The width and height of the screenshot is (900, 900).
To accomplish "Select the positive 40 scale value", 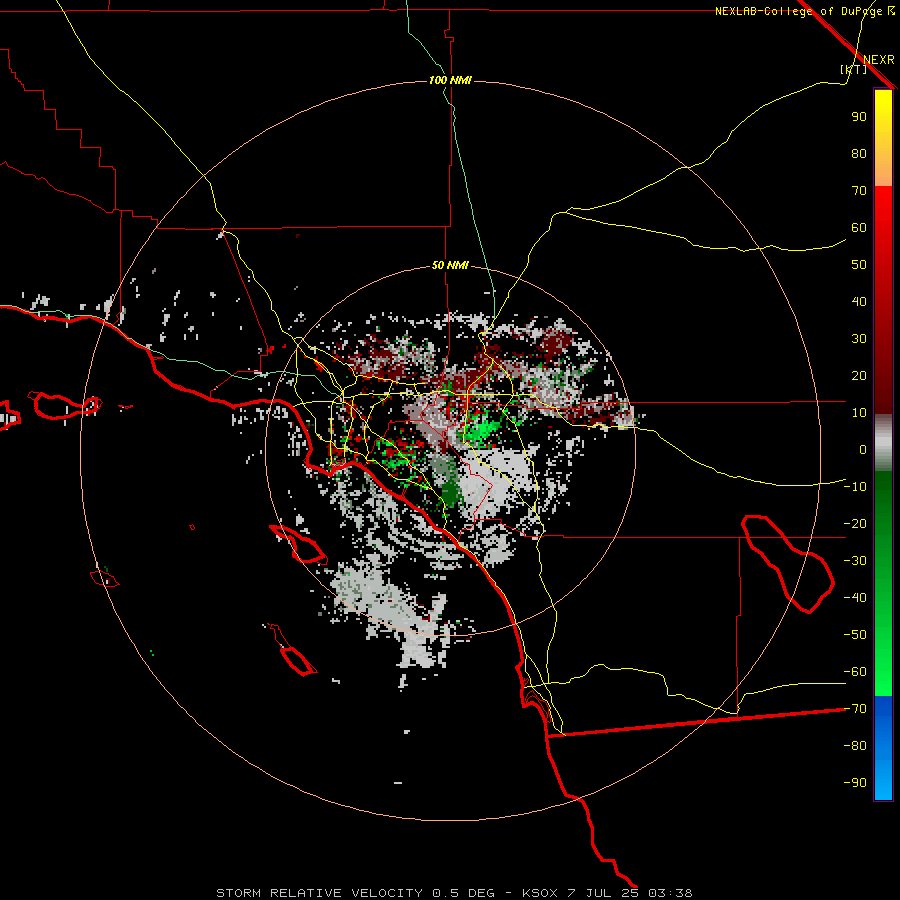I will tap(859, 302).
